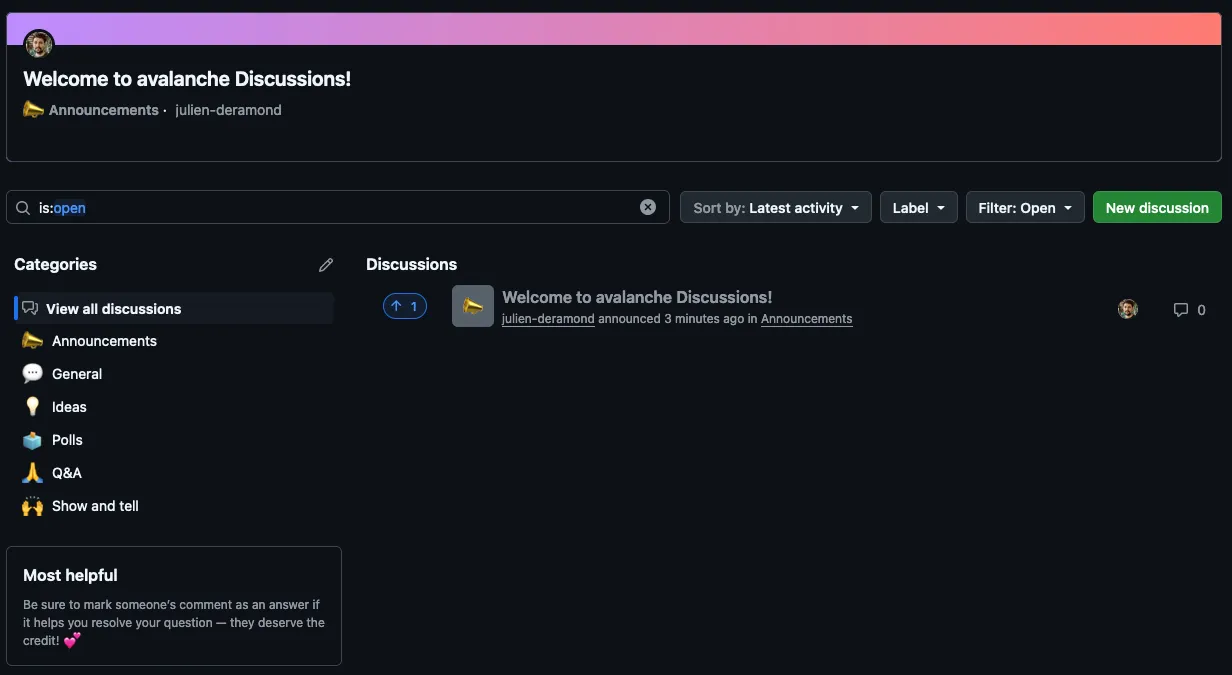This screenshot has height=675, width=1232.
Task: Click author avatar in pinned banner
Action: click(39, 44)
